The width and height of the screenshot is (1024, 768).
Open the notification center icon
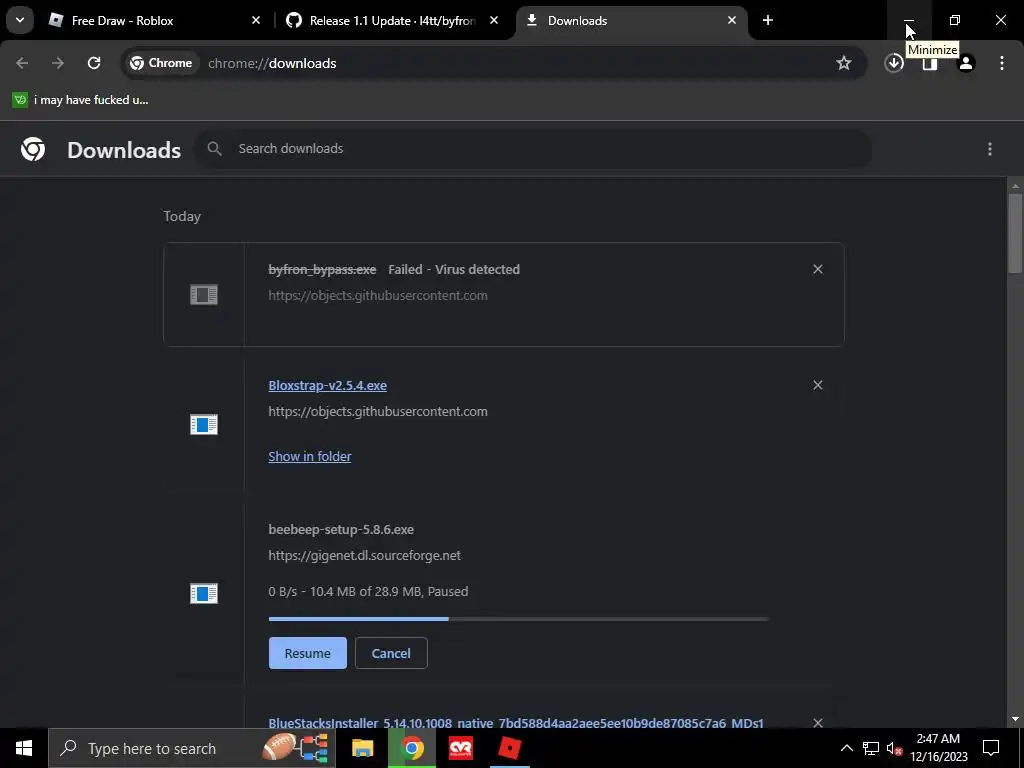pyautogui.click(x=991, y=748)
